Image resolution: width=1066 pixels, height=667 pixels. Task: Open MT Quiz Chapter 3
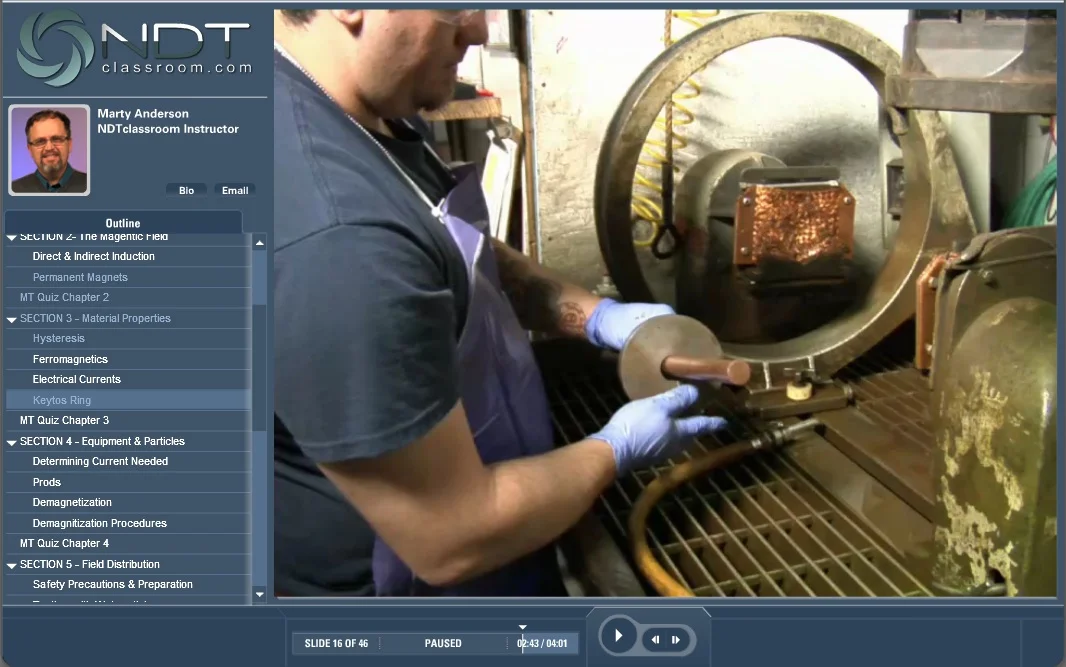point(65,420)
